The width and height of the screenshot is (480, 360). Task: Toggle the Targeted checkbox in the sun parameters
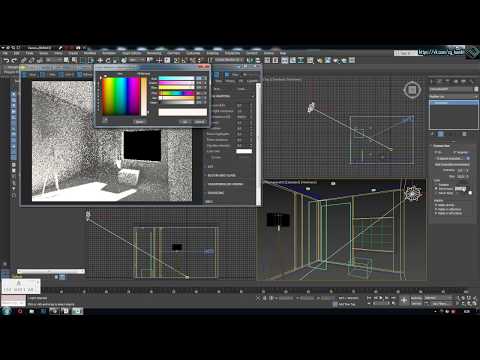click(455, 152)
